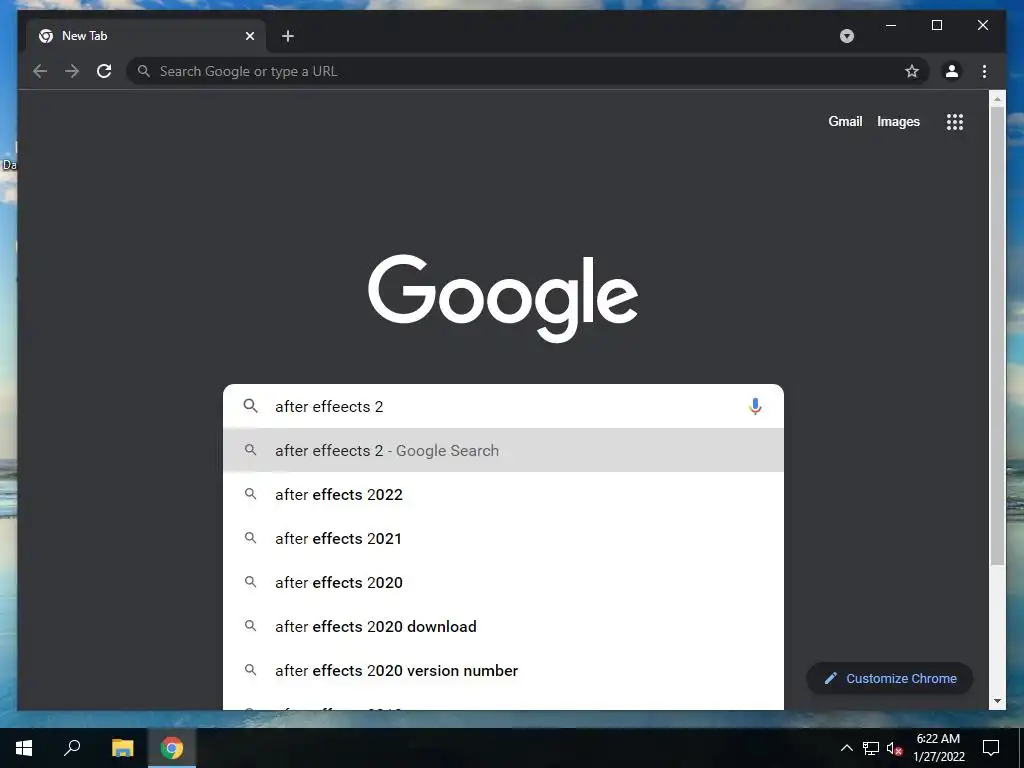Open the Chrome profile avatar
Image resolution: width=1024 pixels, height=768 pixels.
[x=952, y=71]
